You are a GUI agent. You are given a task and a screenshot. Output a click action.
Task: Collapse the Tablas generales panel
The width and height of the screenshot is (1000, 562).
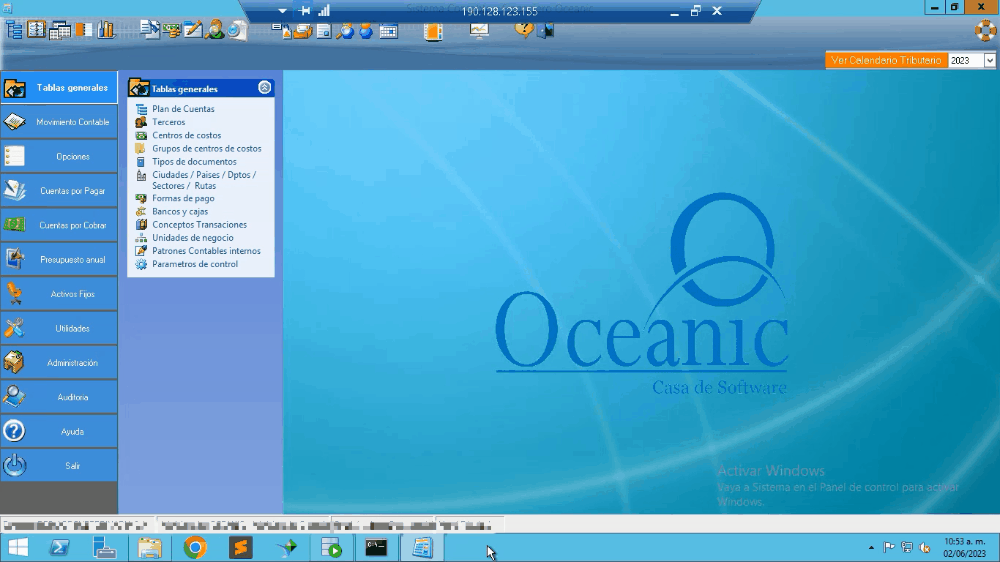[264, 88]
